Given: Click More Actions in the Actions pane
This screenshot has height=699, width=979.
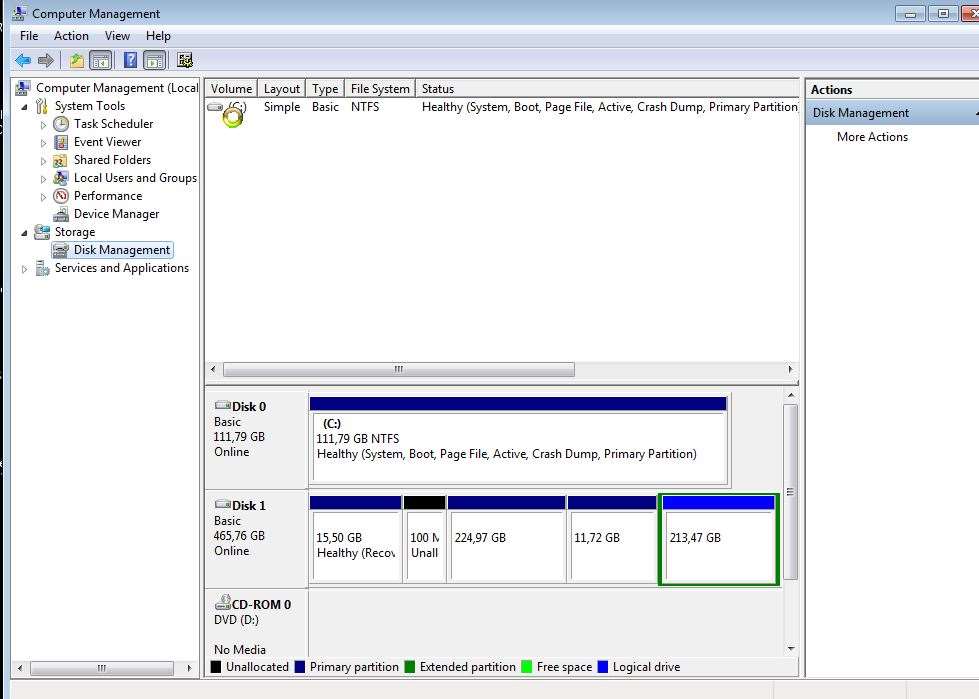Looking at the screenshot, I should click(872, 137).
